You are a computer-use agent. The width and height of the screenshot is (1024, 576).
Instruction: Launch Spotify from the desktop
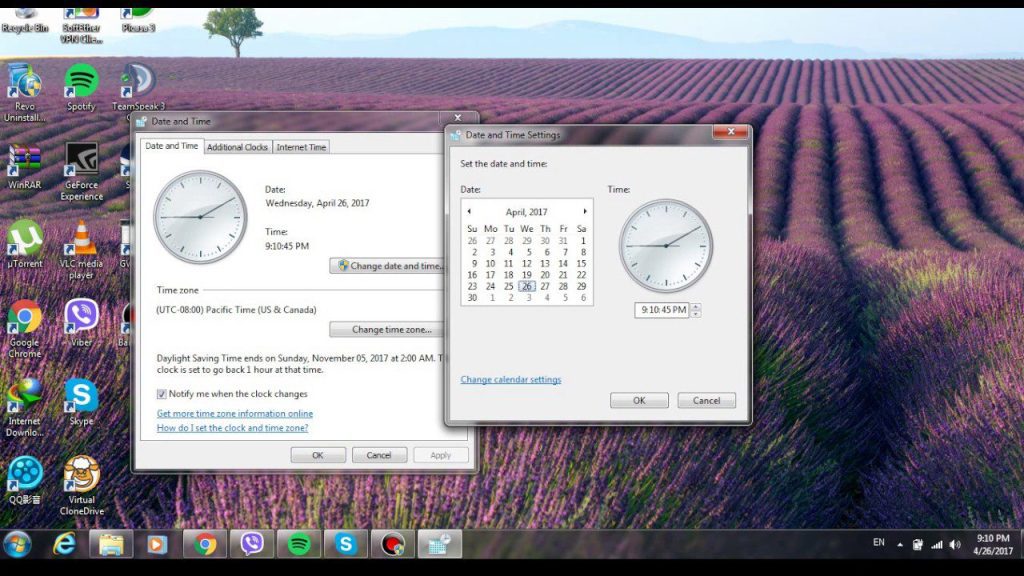coord(80,80)
